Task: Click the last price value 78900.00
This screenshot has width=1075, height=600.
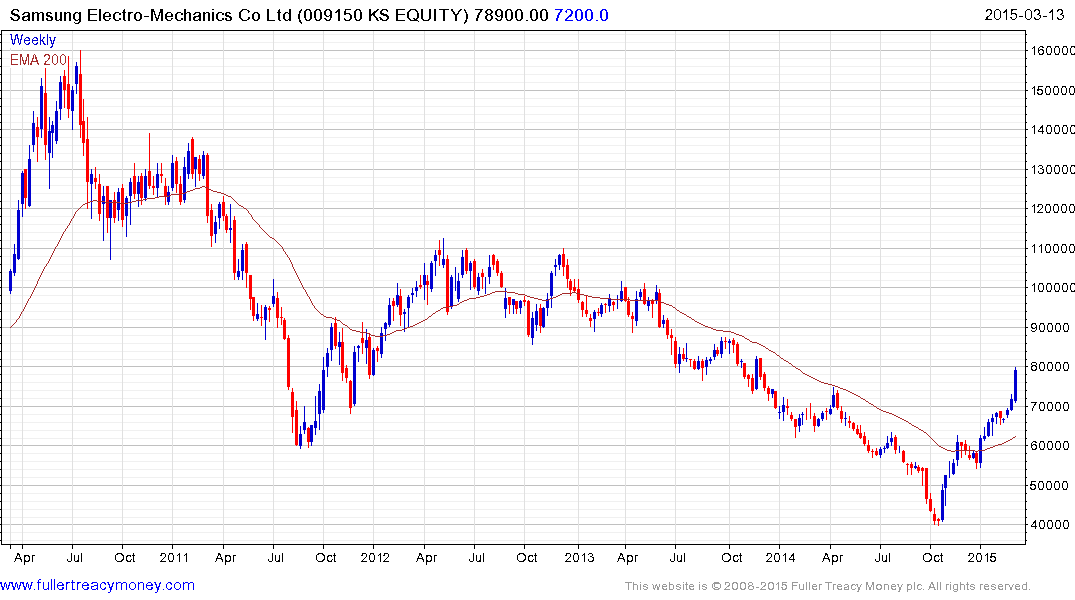Action: click(511, 15)
